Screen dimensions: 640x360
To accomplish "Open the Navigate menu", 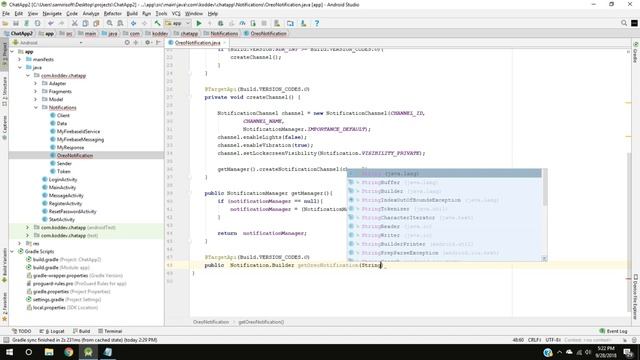I will (x=52, y=13).
